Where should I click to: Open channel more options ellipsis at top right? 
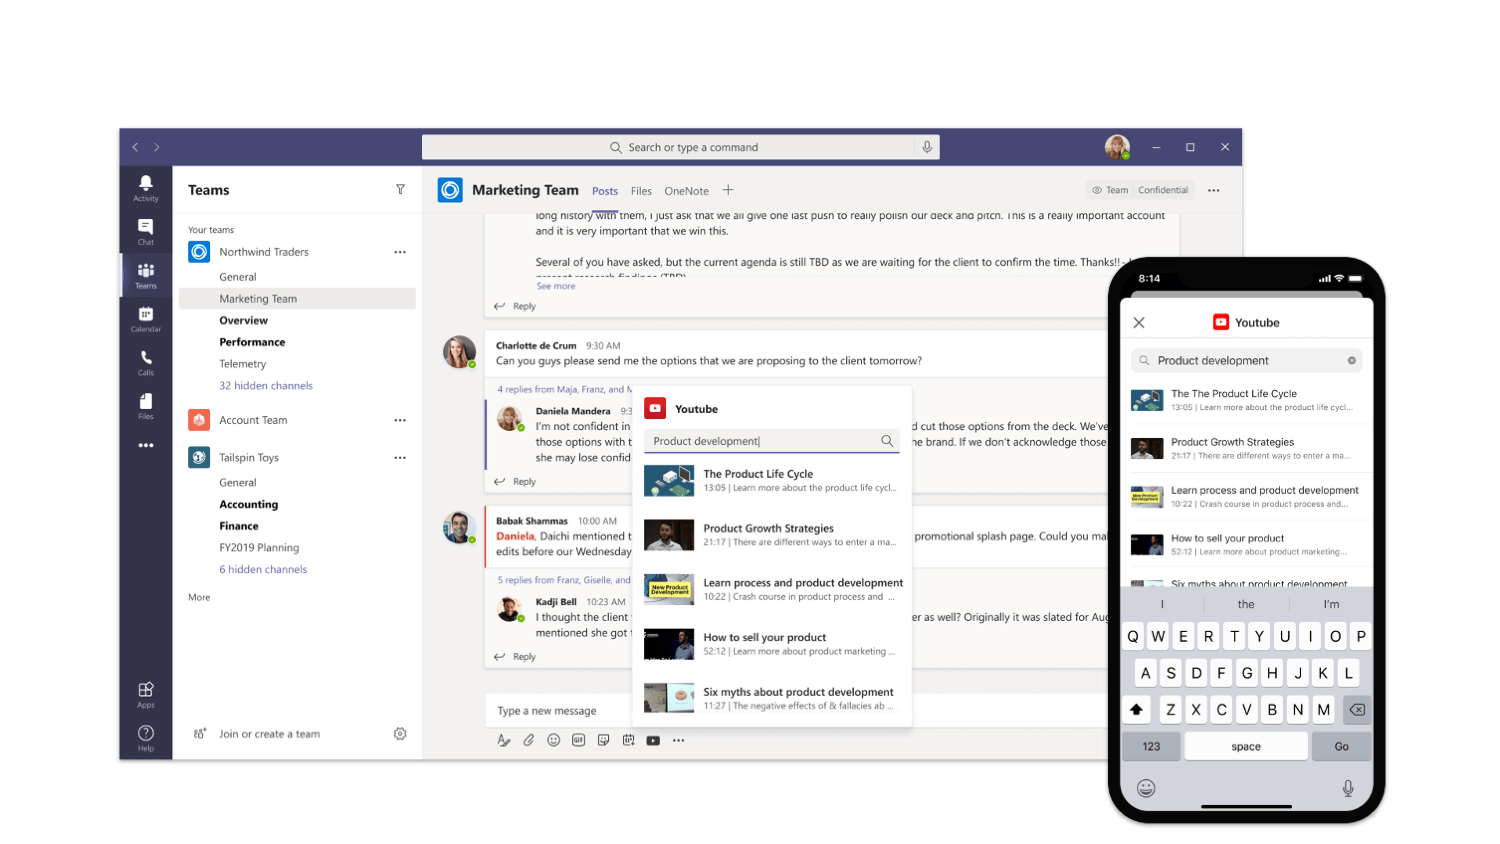(x=1214, y=190)
